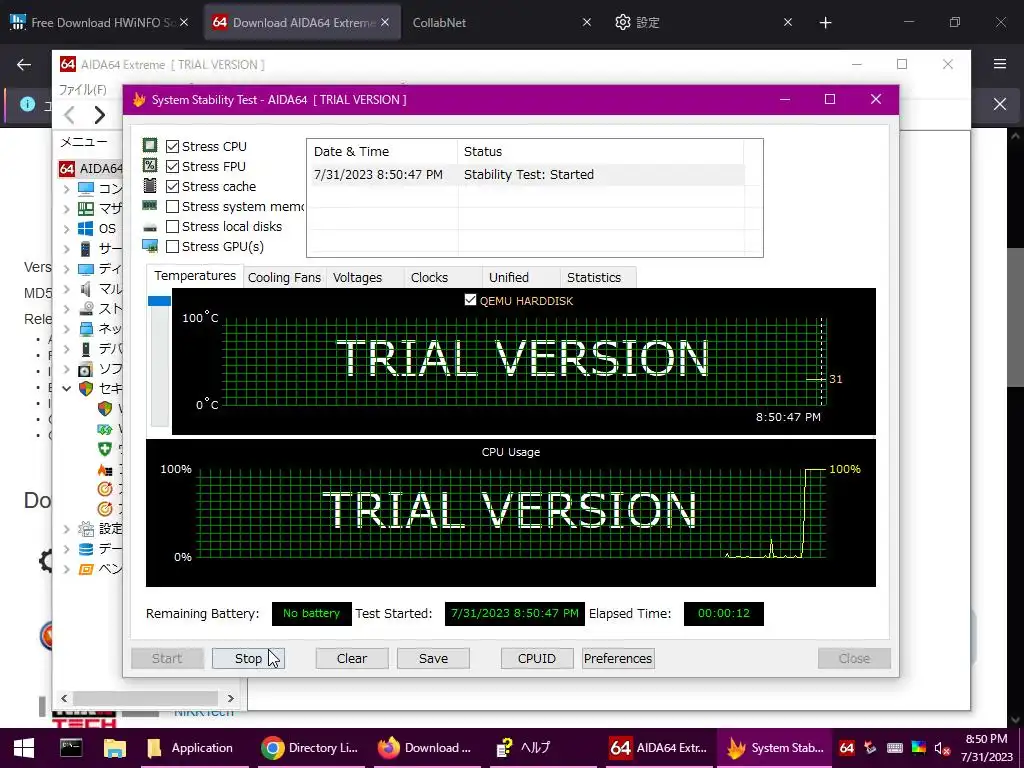1024x768 pixels.
Task: Select the Stability Test: Started log row
Action: pos(528,174)
